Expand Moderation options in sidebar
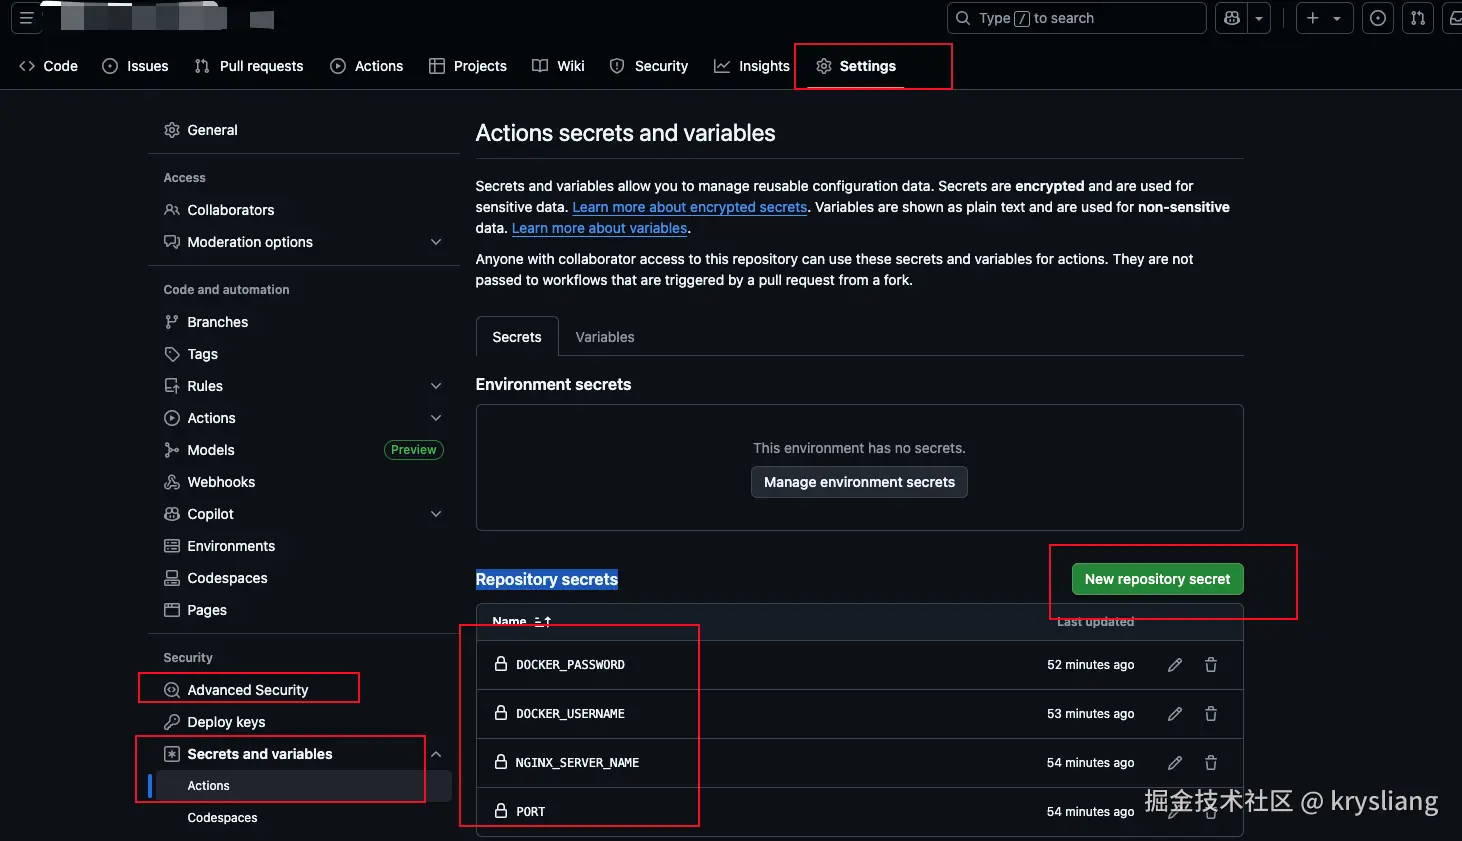The width and height of the screenshot is (1462, 841). (x=436, y=242)
